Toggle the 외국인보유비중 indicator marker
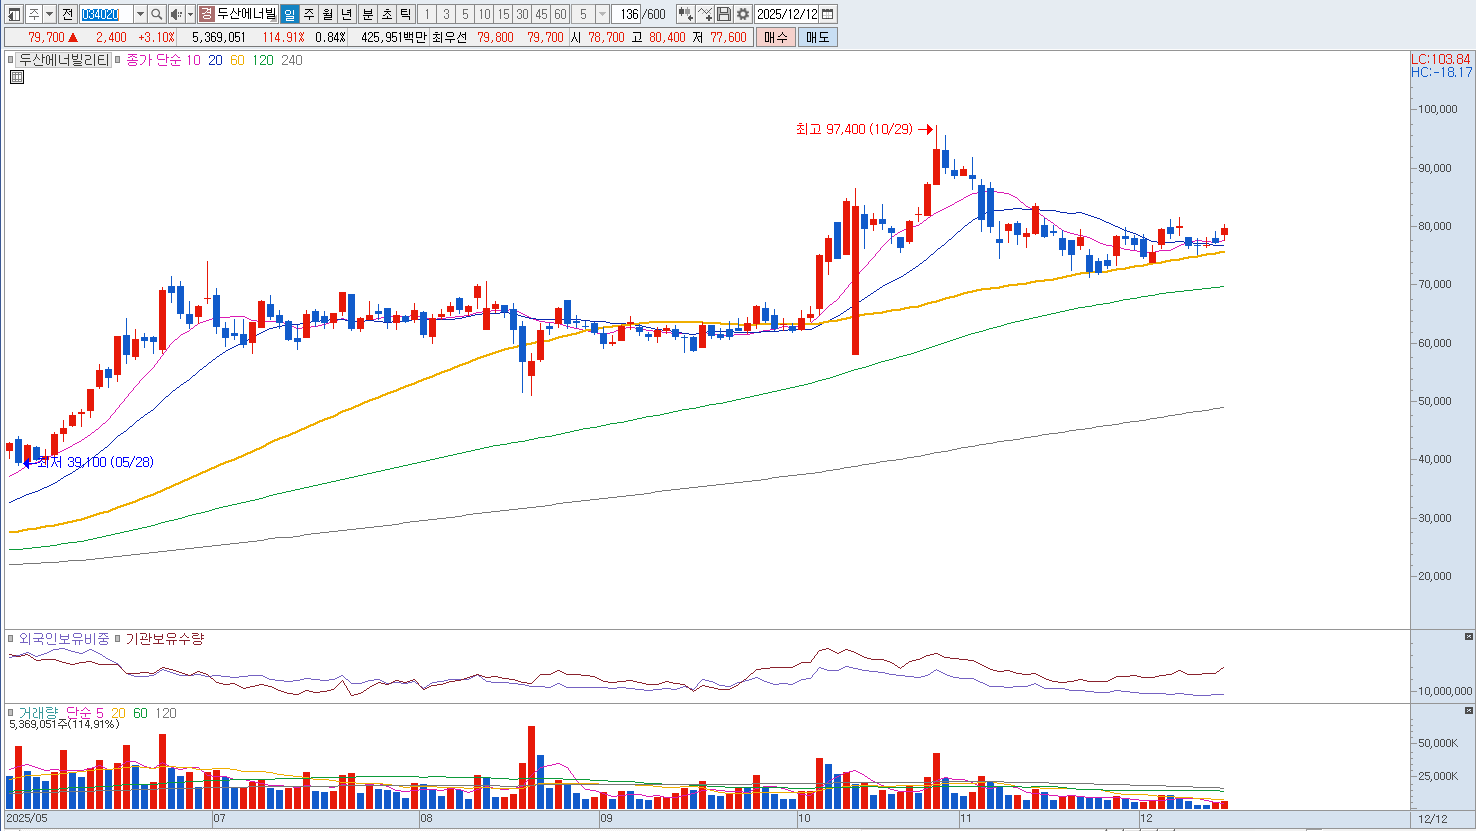This screenshot has width=1476, height=831. point(12,638)
